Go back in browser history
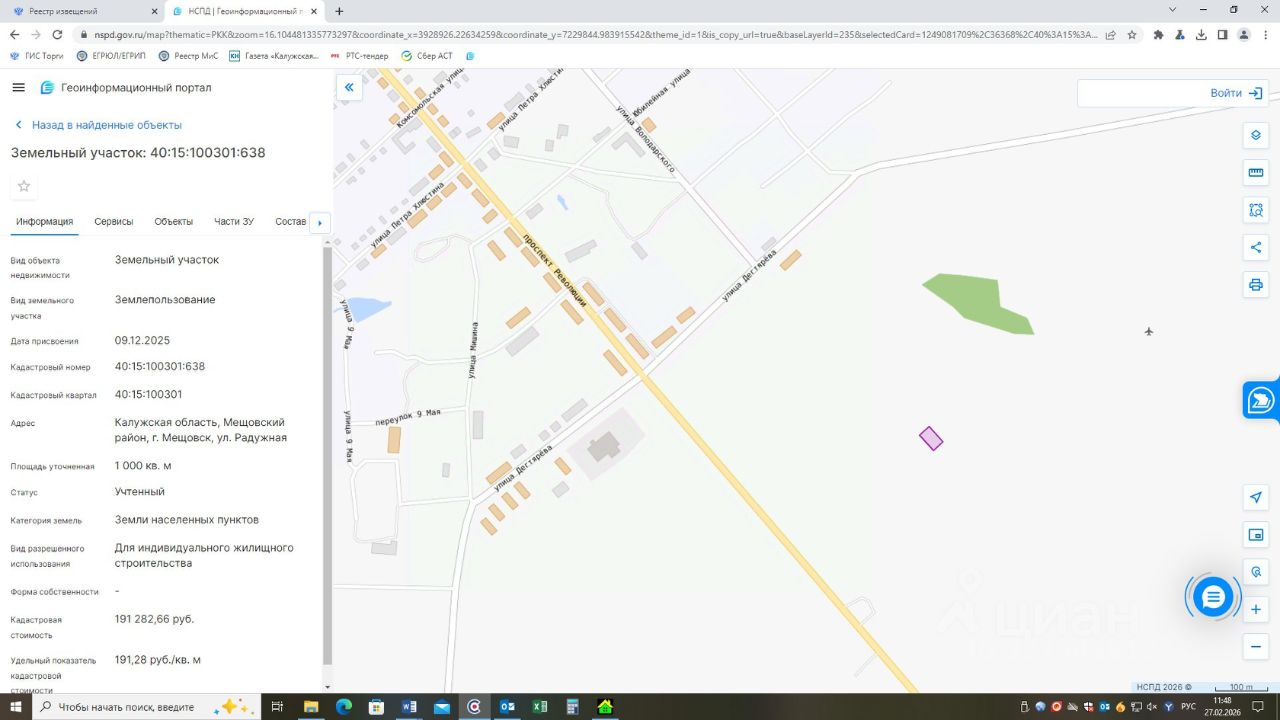This screenshot has height=720, width=1280. pyautogui.click(x=14, y=34)
